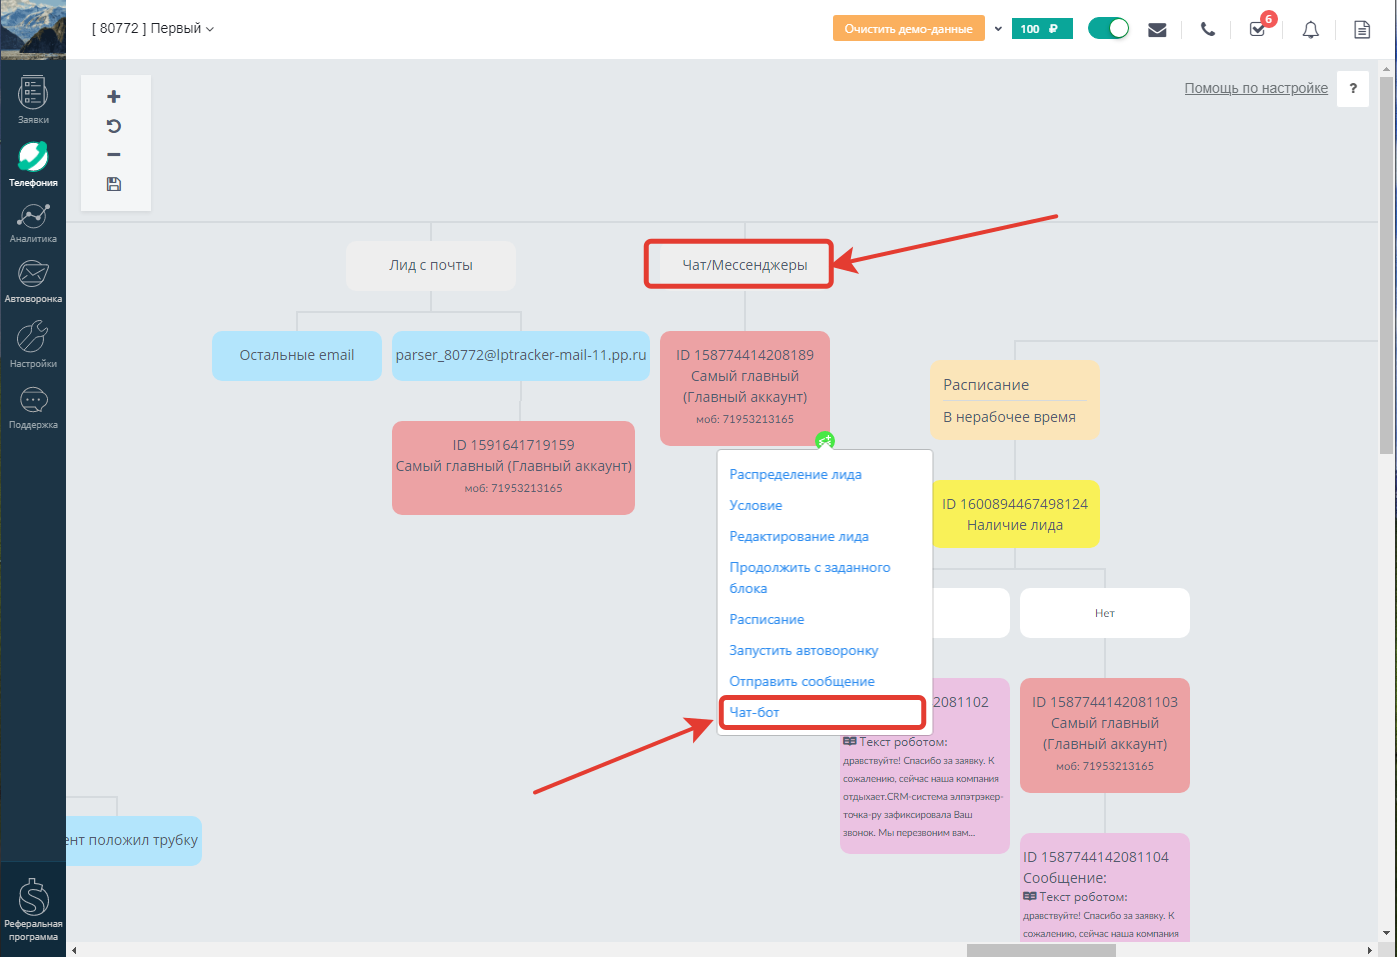This screenshot has width=1397, height=957.
Task: Open notifications bell icon
Action: (x=1310, y=29)
